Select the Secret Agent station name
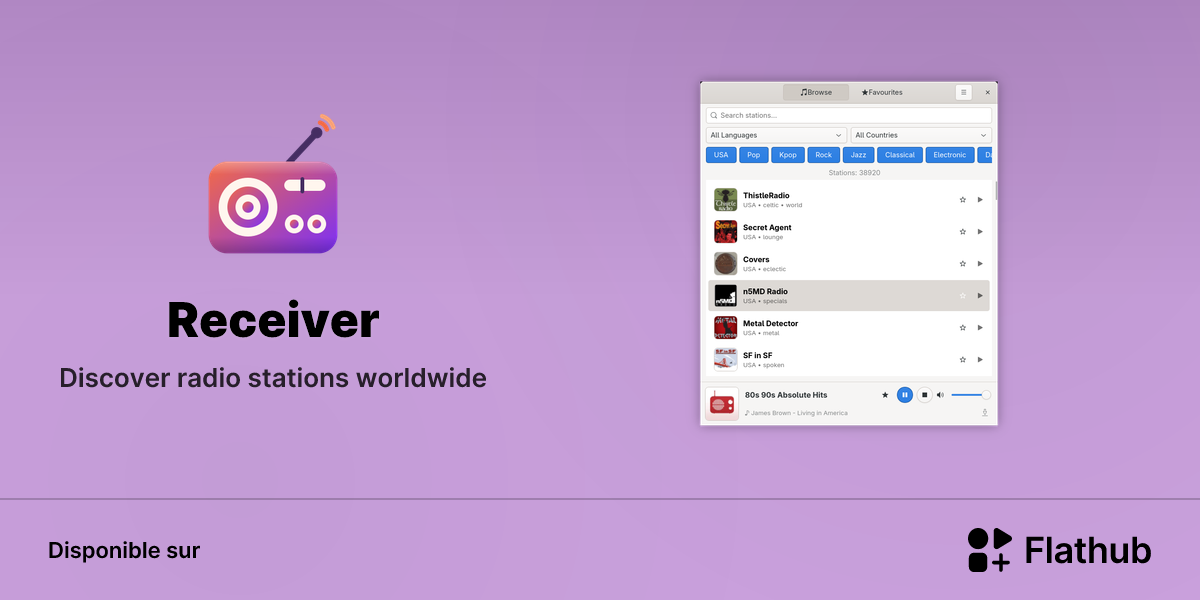The width and height of the screenshot is (1200, 600). [x=767, y=228]
